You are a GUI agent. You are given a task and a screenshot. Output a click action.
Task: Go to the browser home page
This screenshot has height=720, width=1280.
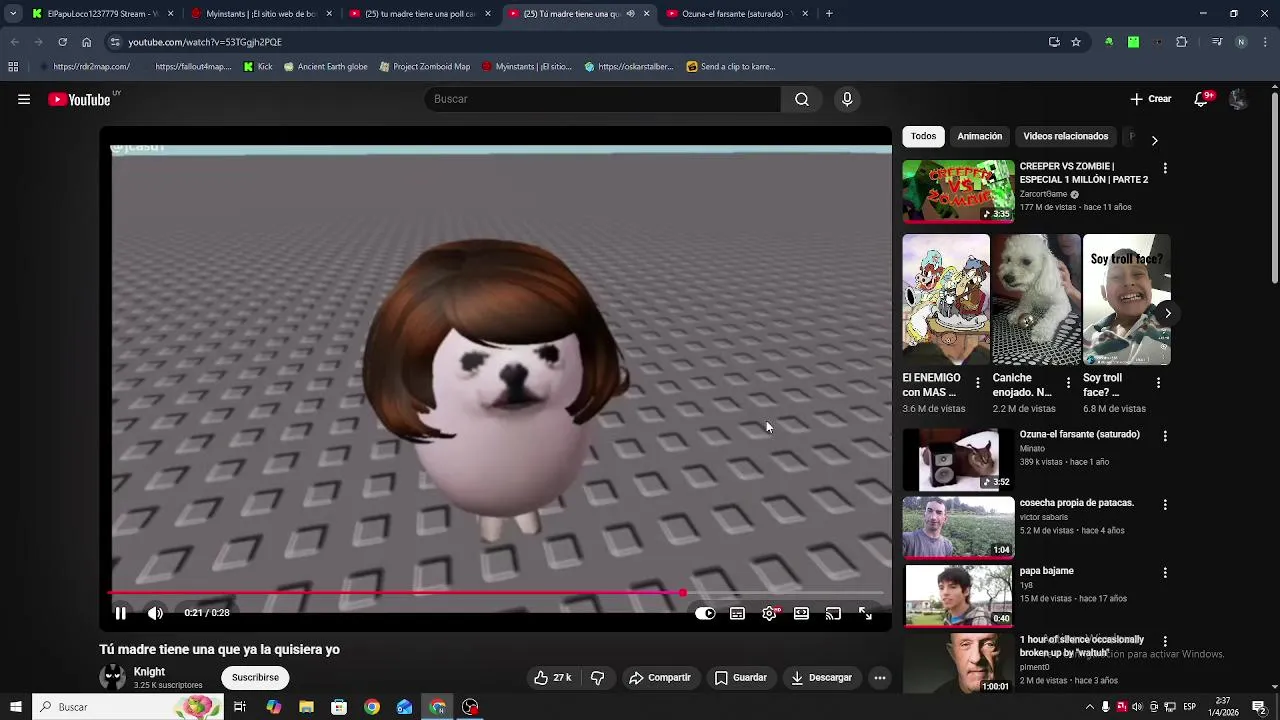(x=86, y=42)
